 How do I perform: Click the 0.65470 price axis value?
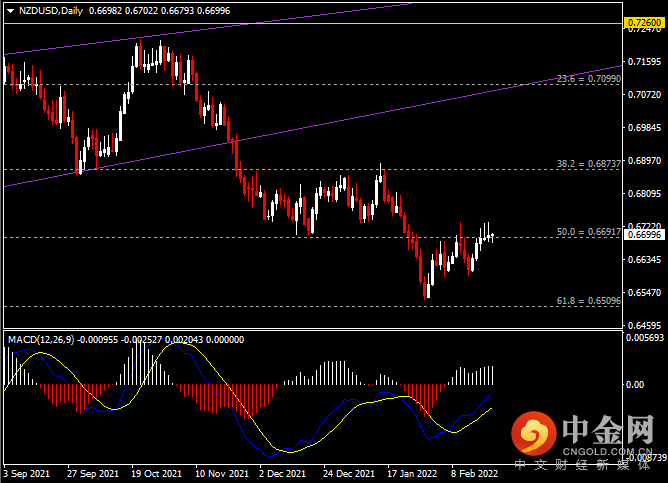645,293
